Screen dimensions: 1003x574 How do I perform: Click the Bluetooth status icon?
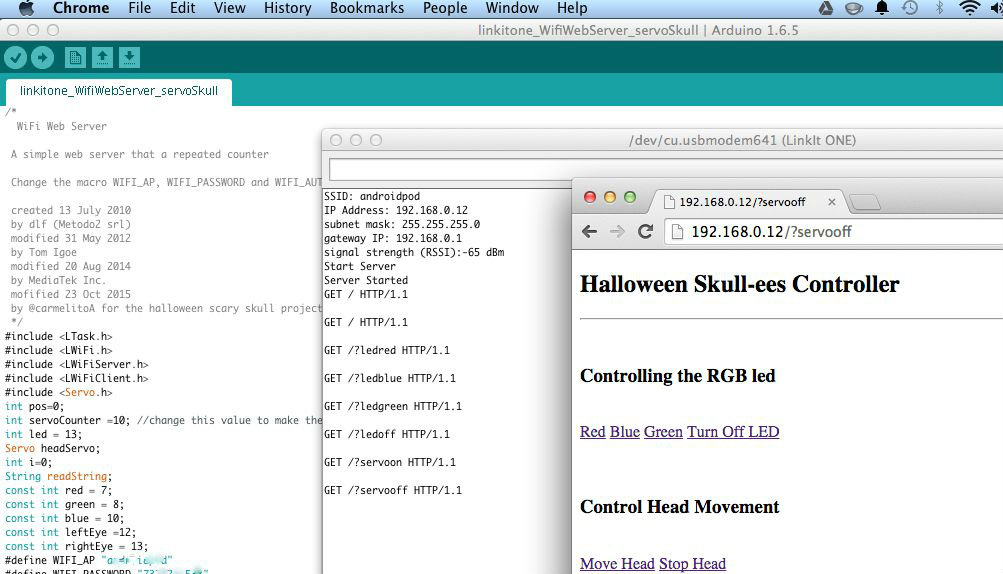tap(939, 8)
